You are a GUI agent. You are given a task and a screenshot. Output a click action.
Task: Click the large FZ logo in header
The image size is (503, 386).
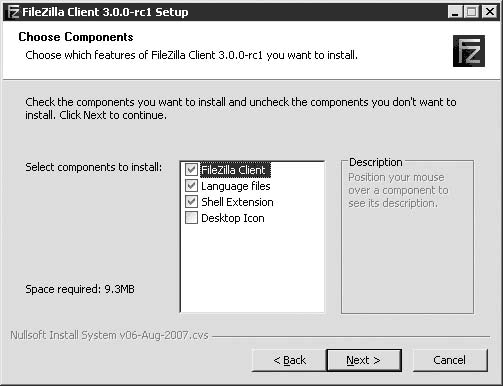click(x=469, y=51)
